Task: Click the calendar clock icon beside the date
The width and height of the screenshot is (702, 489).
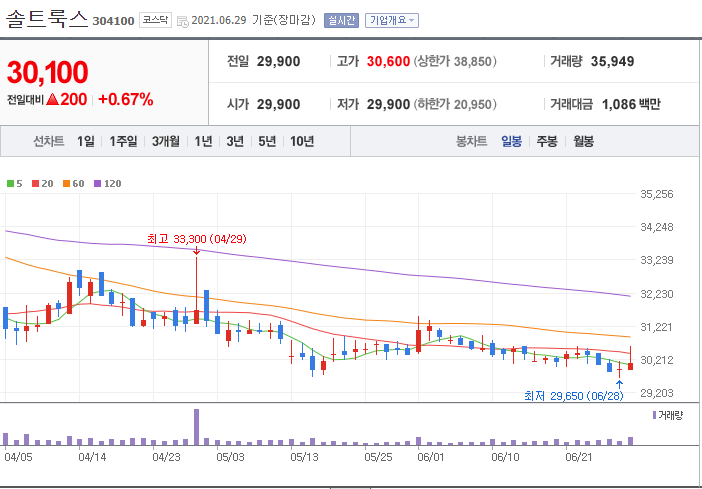Action: click(x=183, y=21)
